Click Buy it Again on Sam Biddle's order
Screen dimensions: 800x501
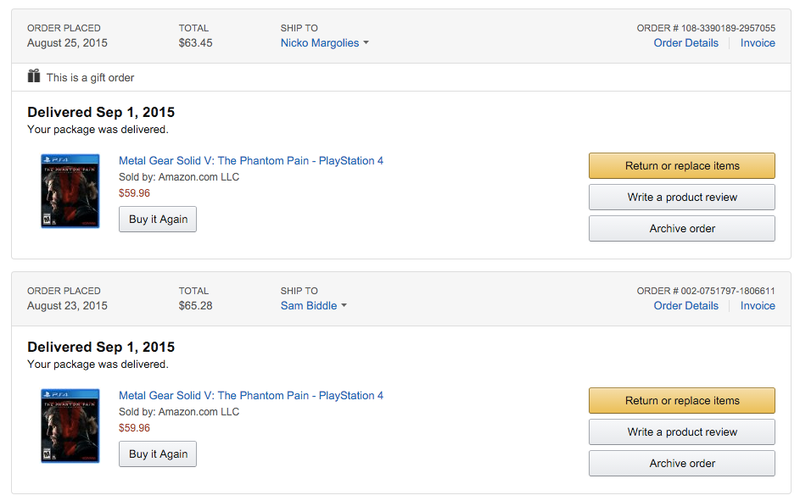[158, 454]
